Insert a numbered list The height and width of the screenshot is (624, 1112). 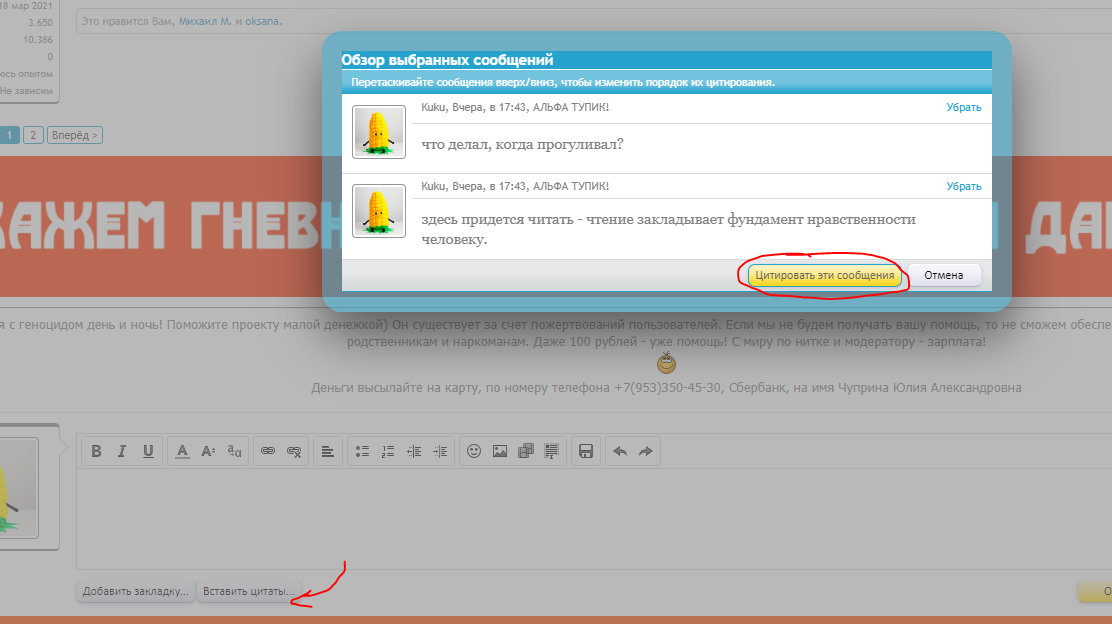[x=389, y=451]
